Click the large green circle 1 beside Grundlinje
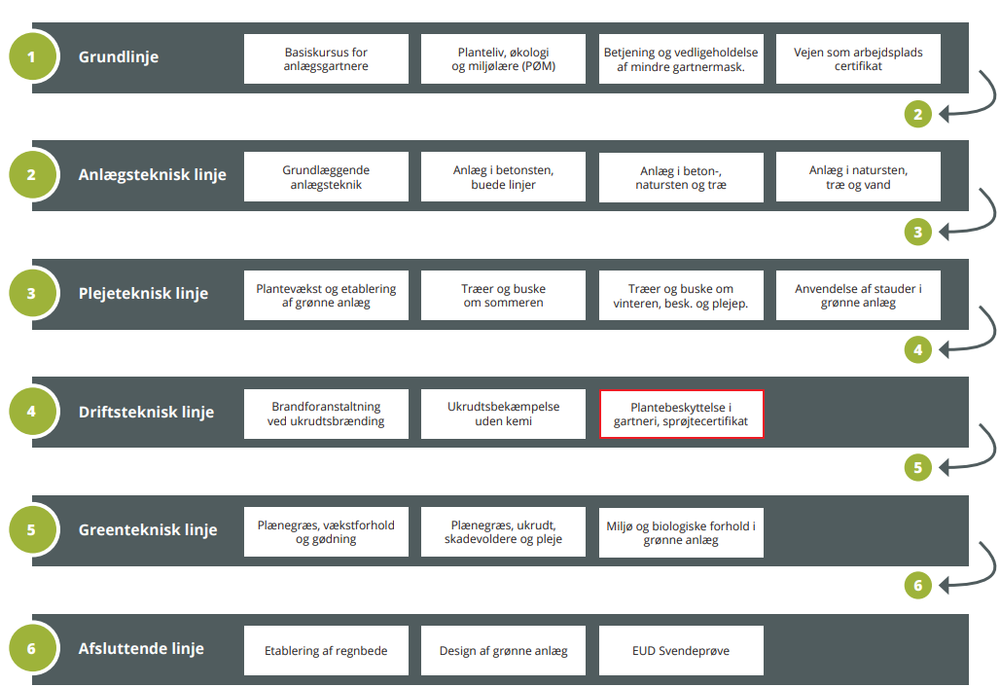Viewport: 1000px width, 687px height. pos(32,57)
